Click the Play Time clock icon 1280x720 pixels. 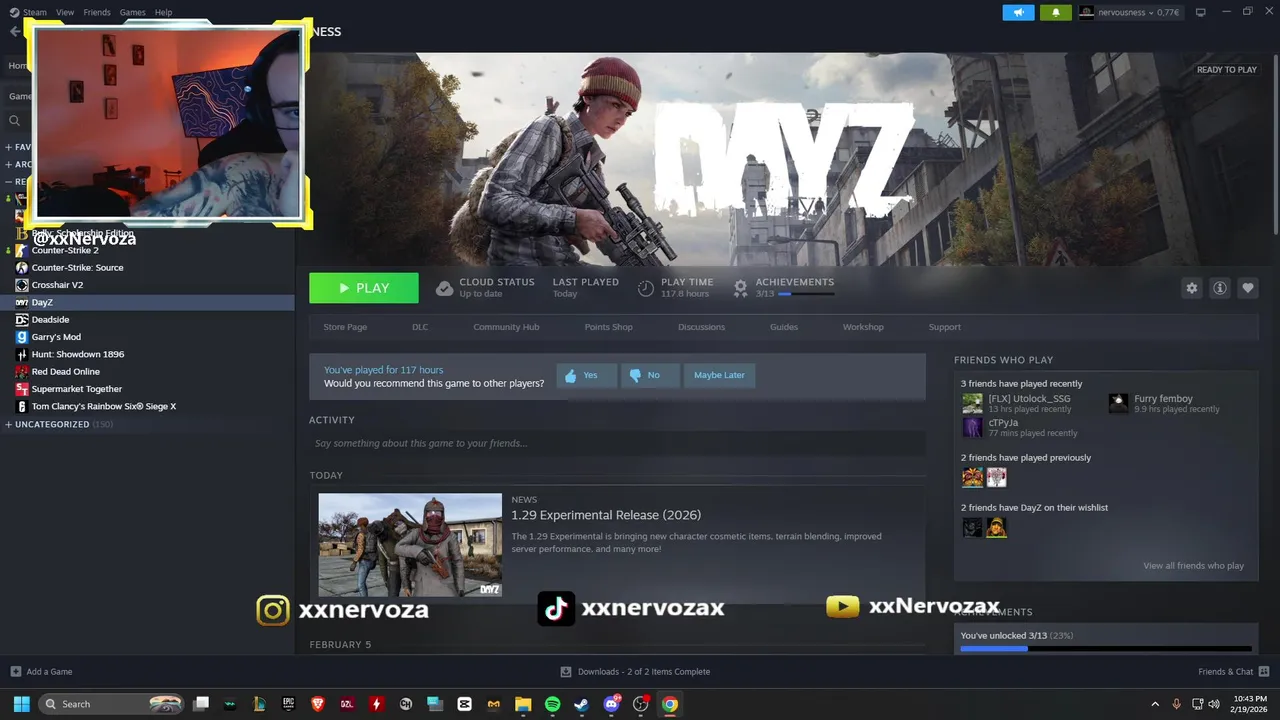click(646, 289)
